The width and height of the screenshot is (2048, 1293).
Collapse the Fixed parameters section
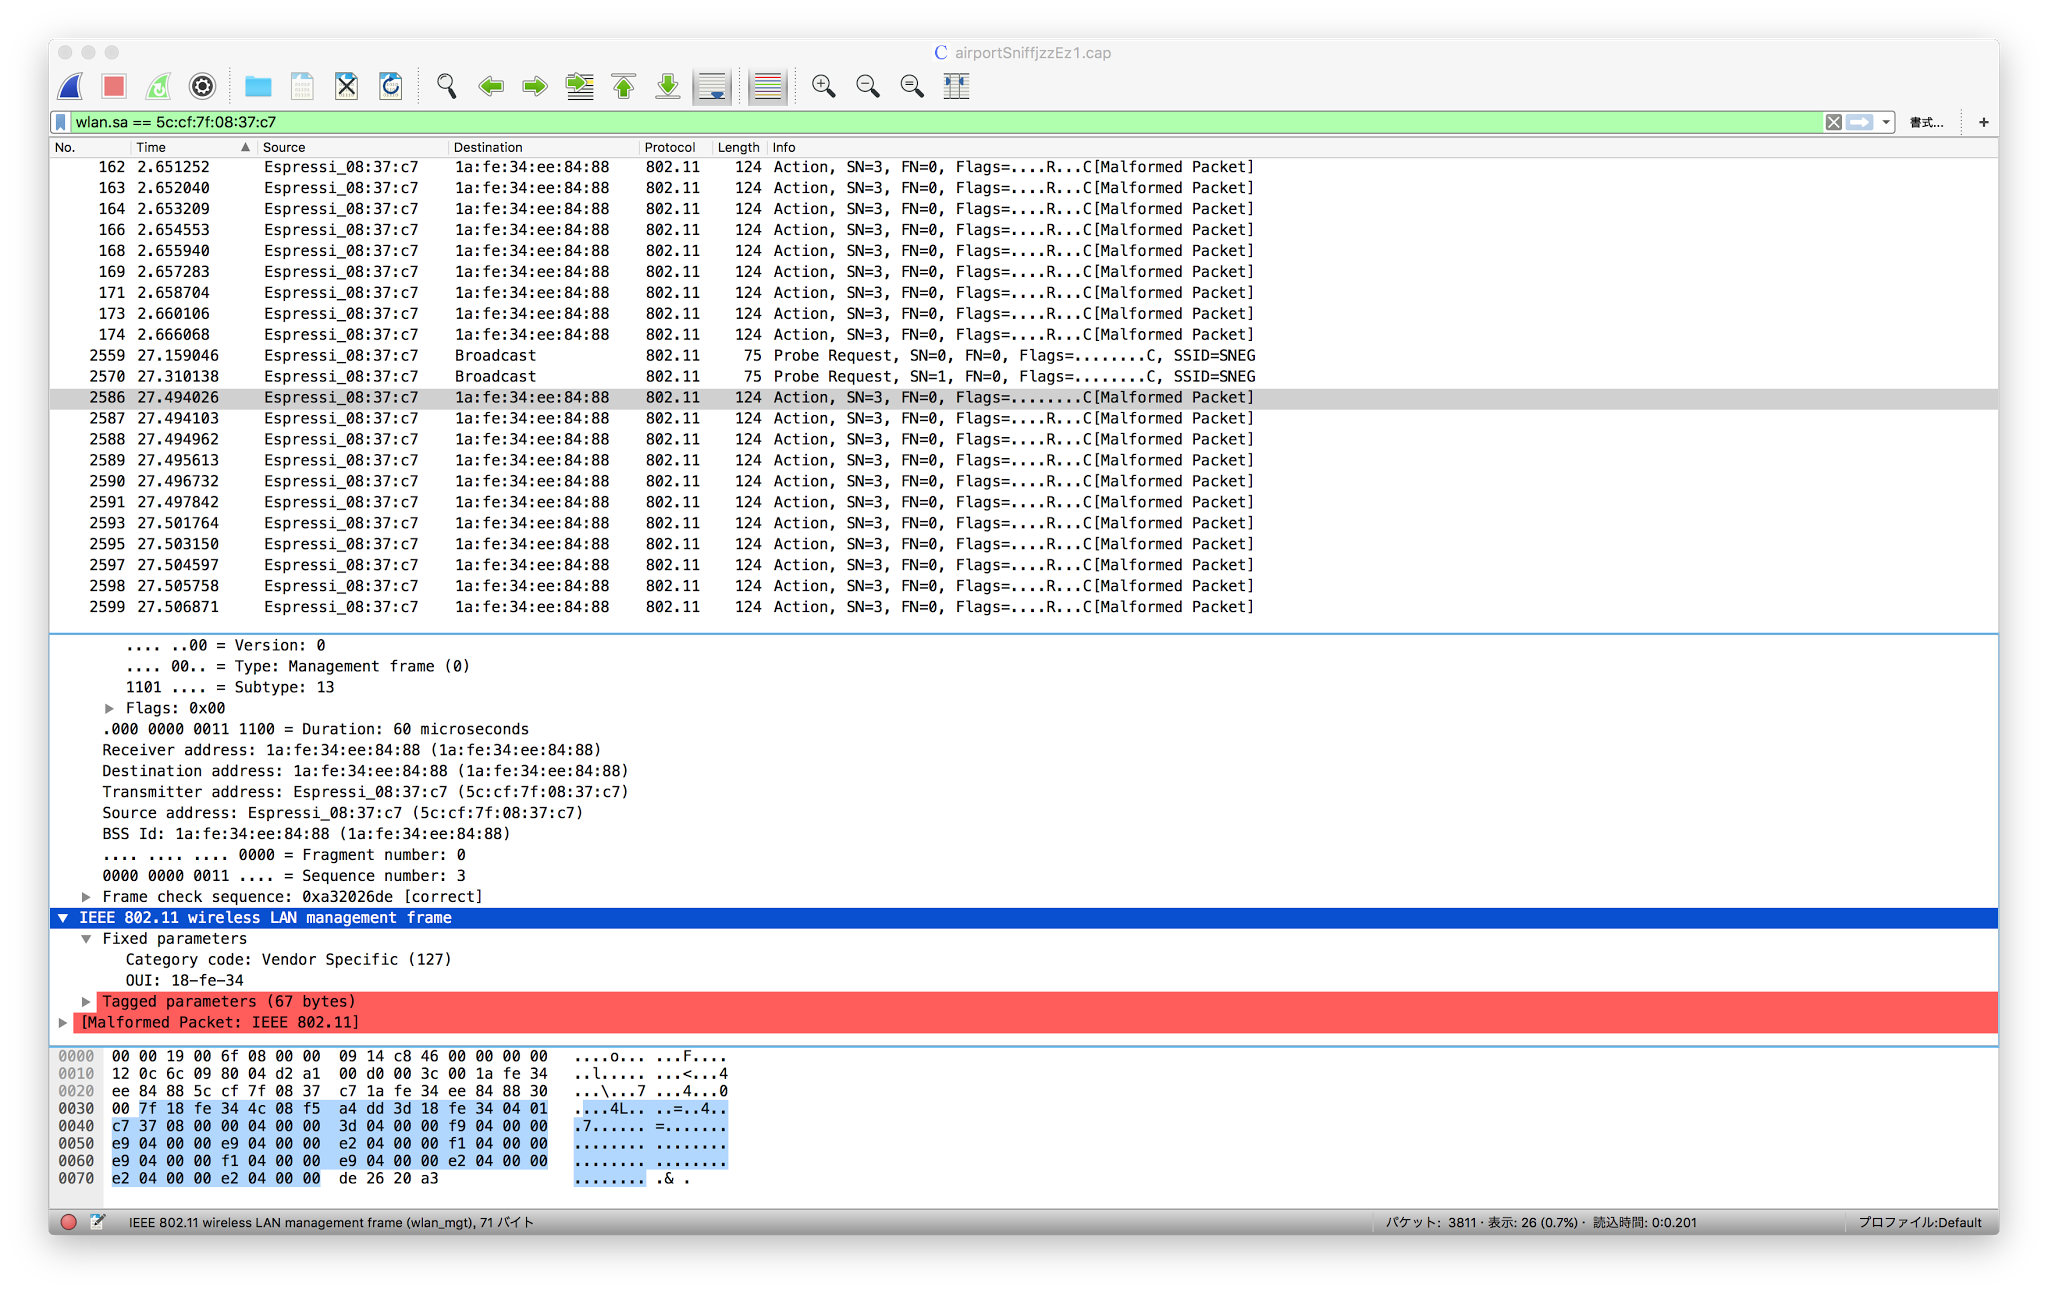(x=86, y=939)
